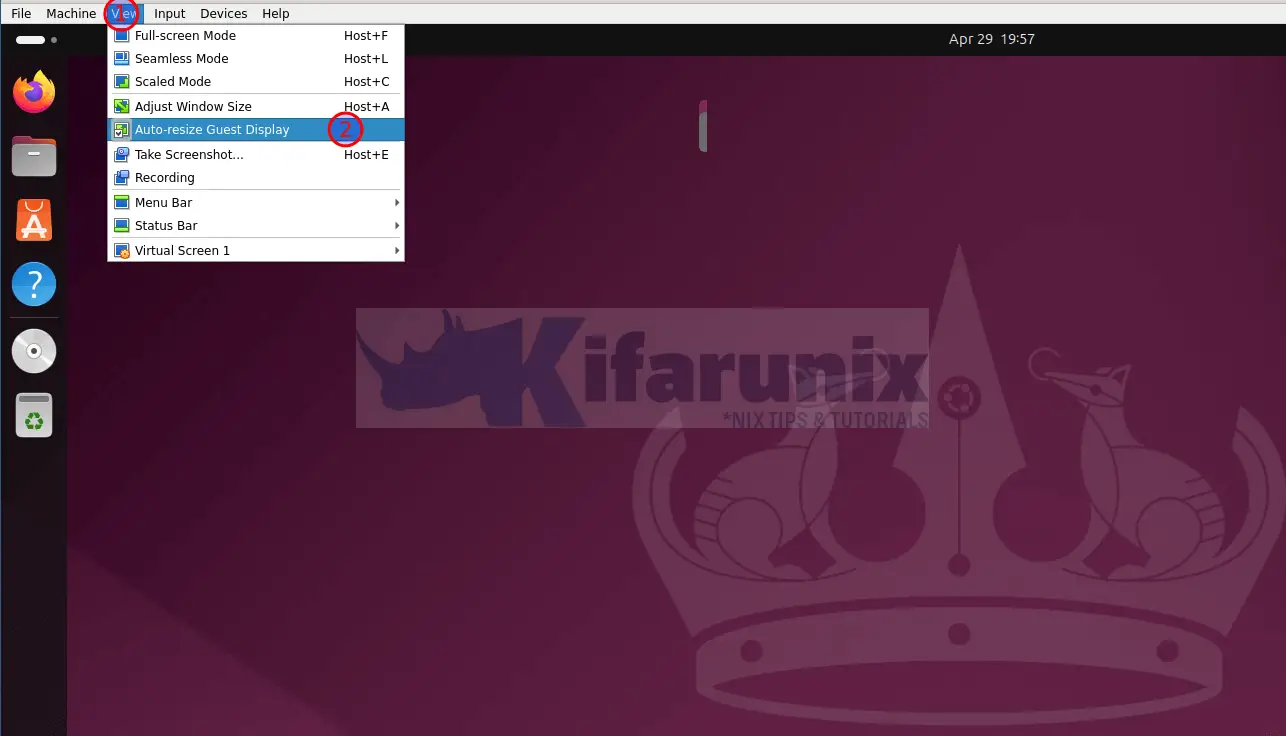
Task: Open the Help question-mark dock icon
Action: point(34,285)
